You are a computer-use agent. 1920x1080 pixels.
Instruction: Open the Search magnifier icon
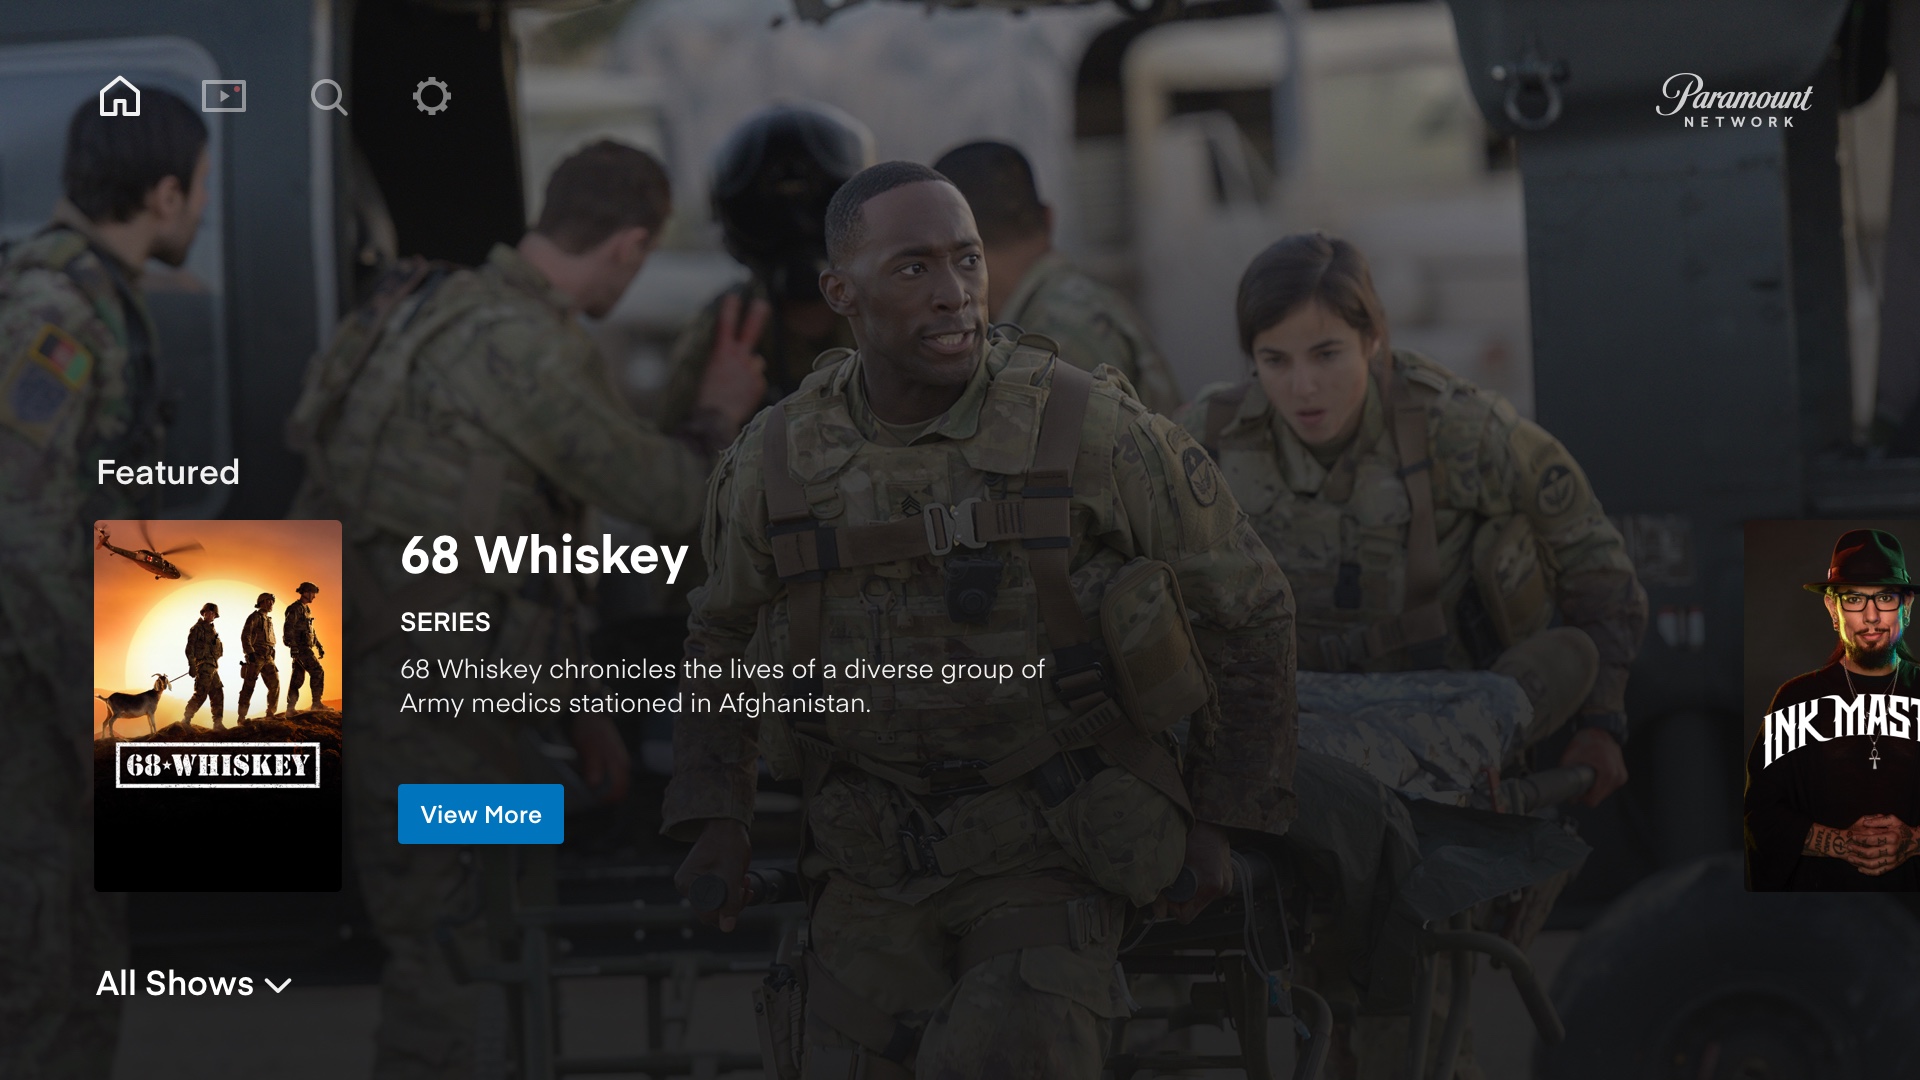tap(328, 97)
